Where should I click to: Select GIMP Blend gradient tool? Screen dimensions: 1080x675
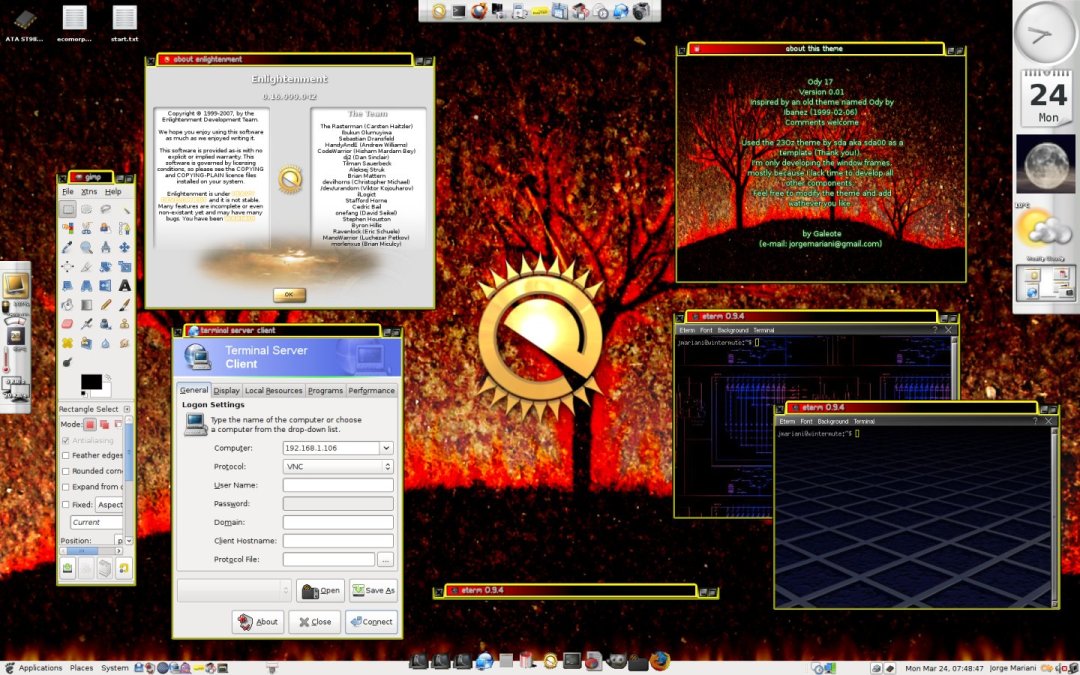point(86,304)
